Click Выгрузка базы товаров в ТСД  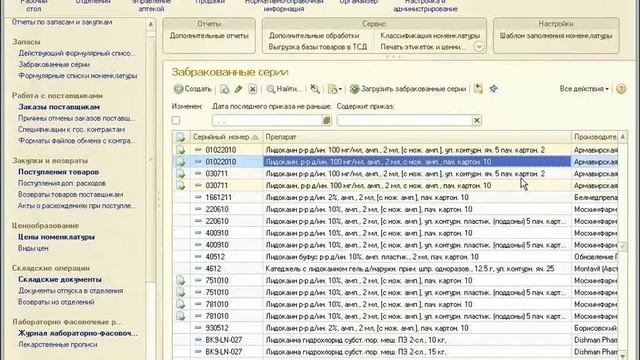point(318,47)
